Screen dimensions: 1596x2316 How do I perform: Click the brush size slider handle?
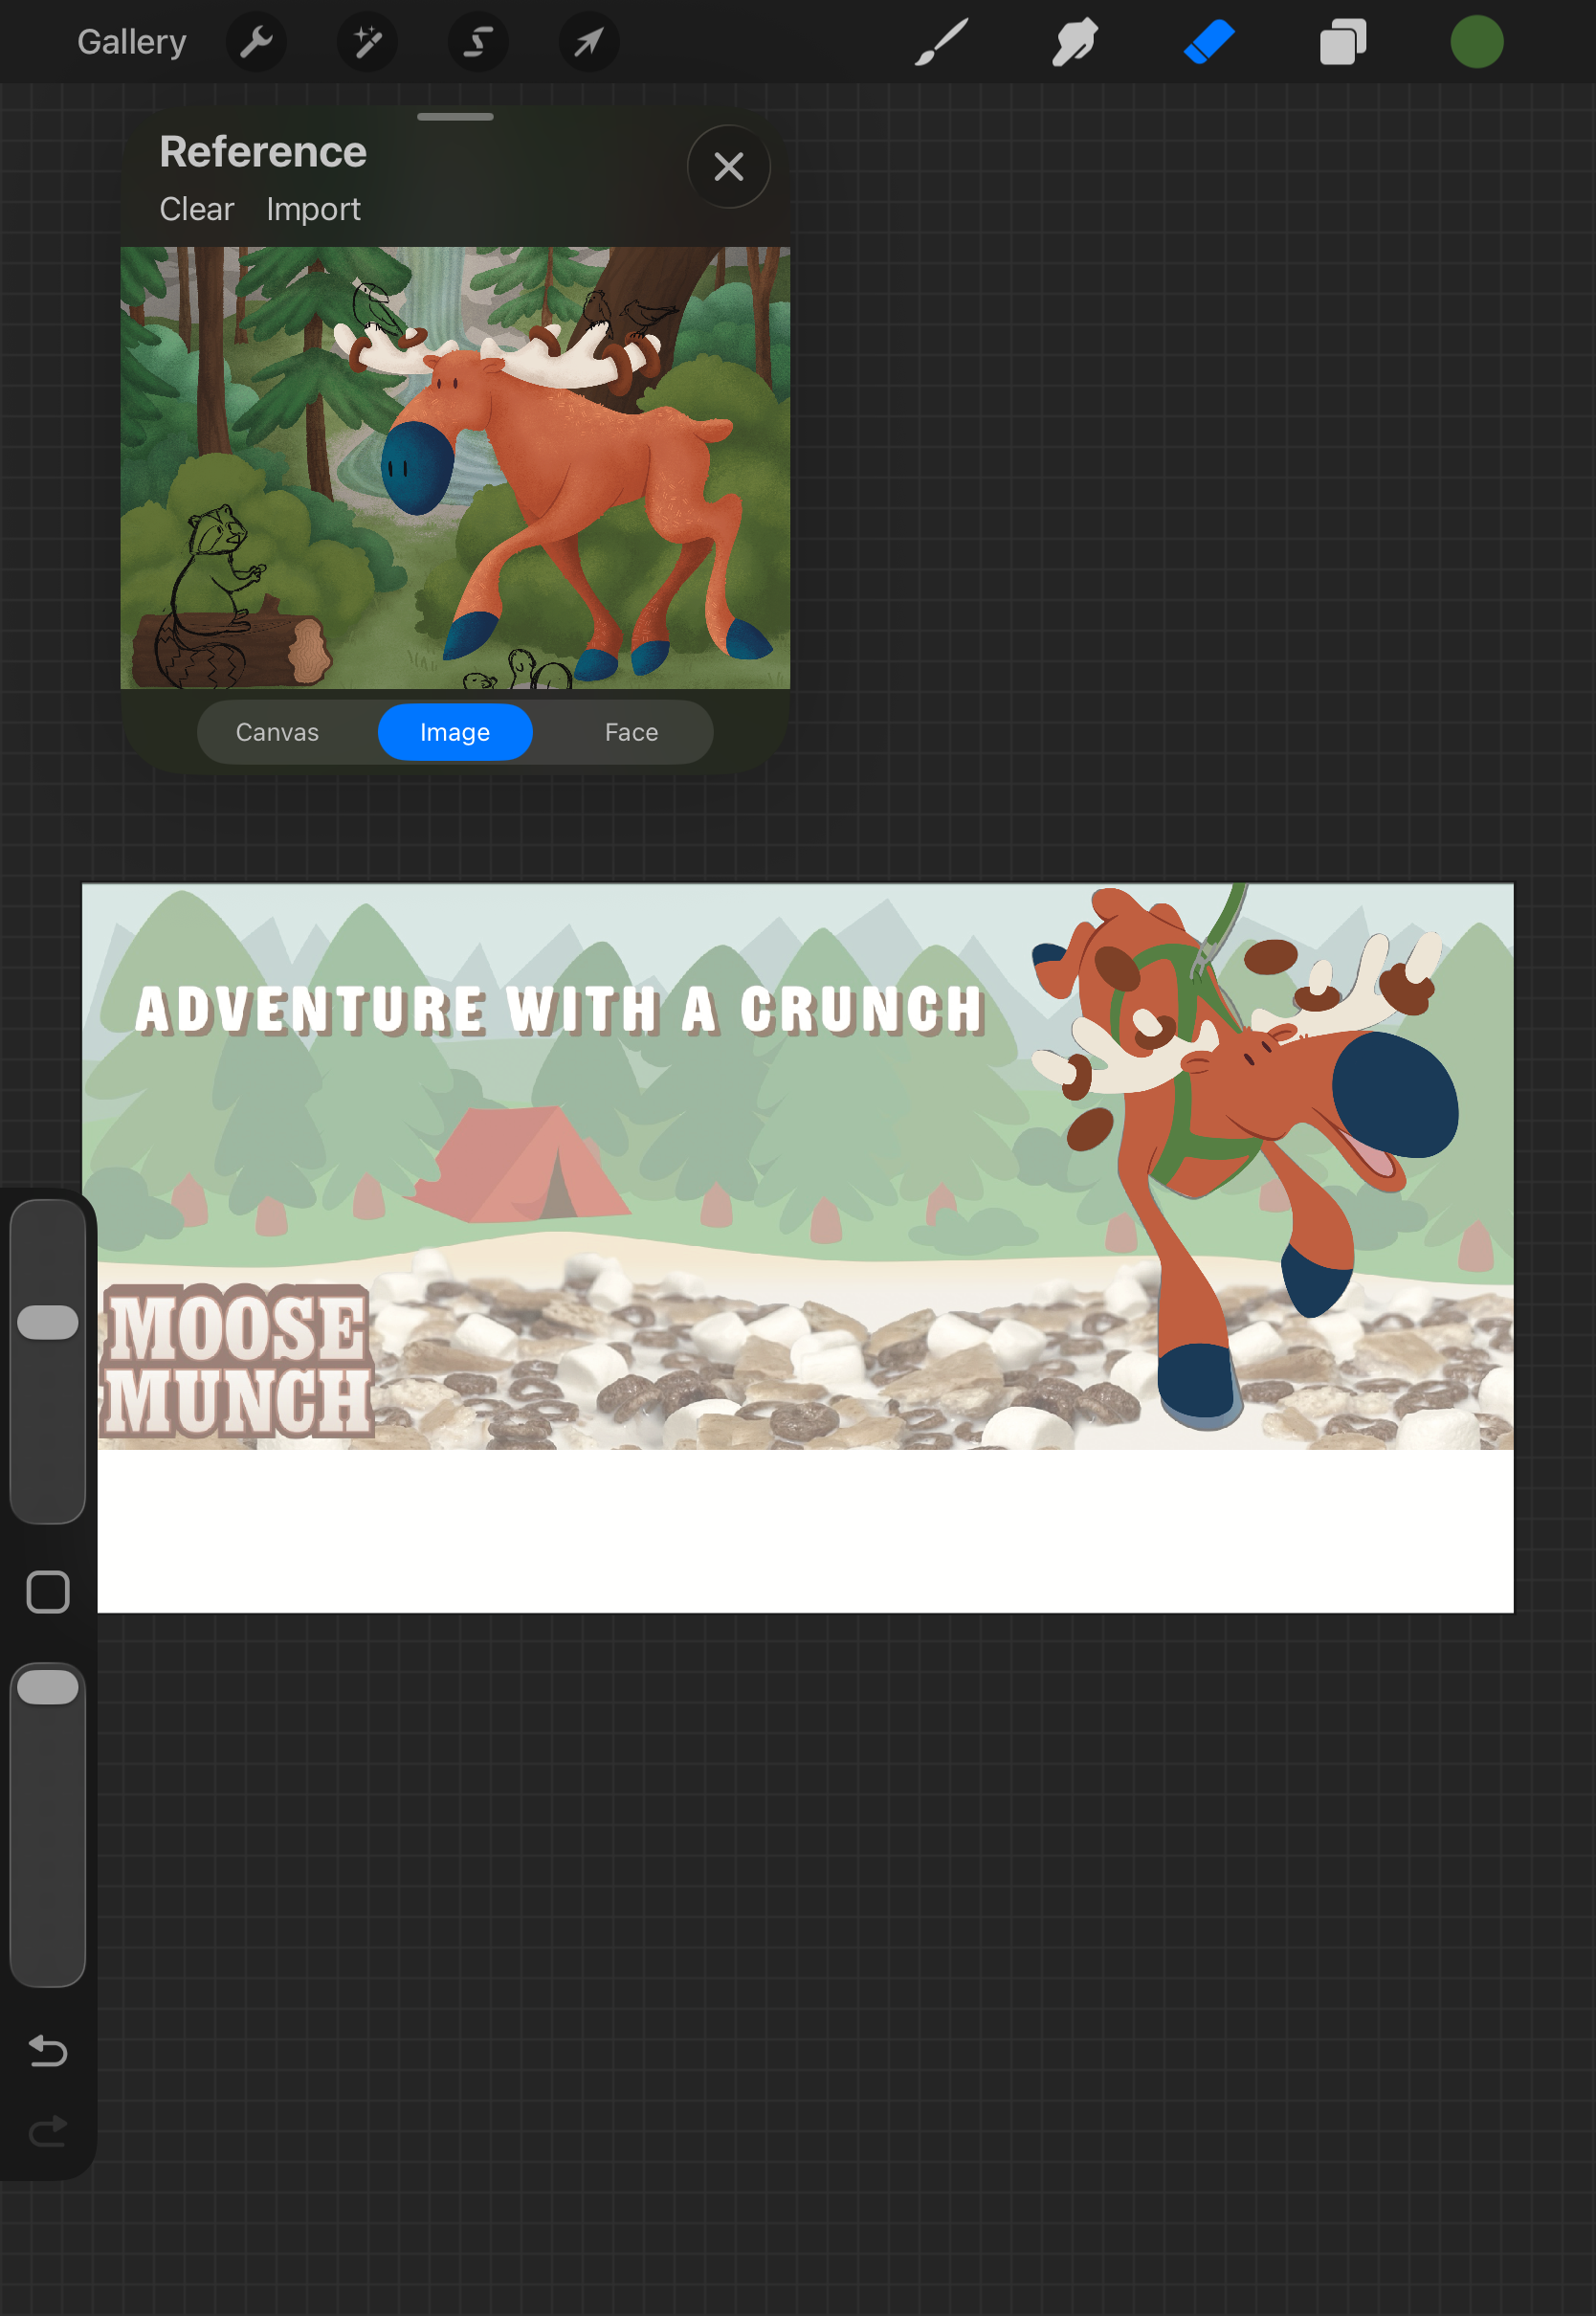coord(48,1322)
